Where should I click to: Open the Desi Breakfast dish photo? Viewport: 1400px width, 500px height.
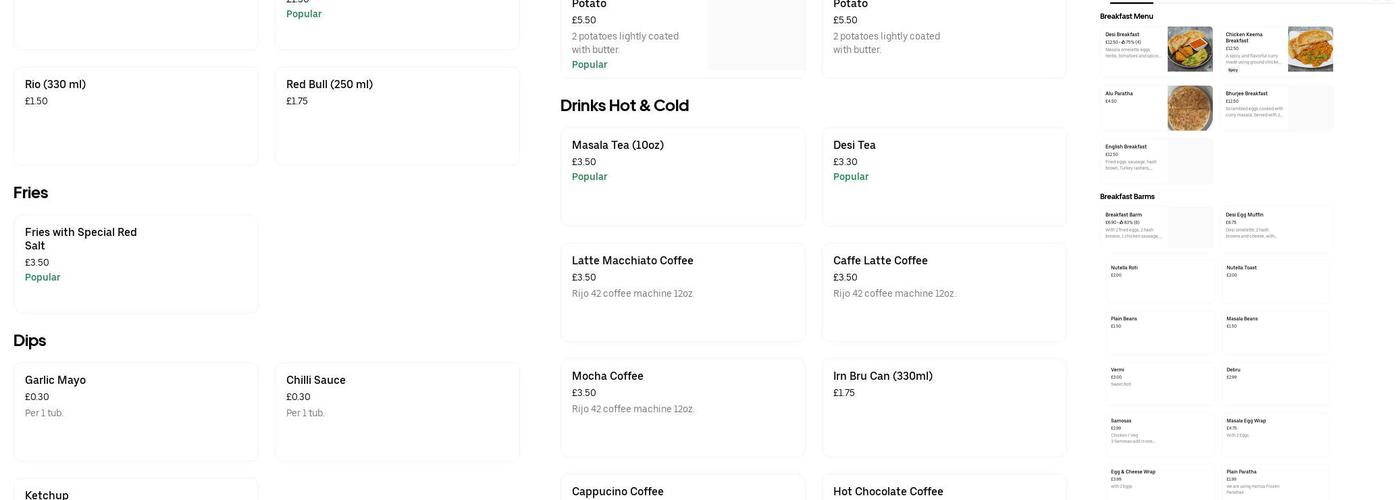coord(1190,49)
